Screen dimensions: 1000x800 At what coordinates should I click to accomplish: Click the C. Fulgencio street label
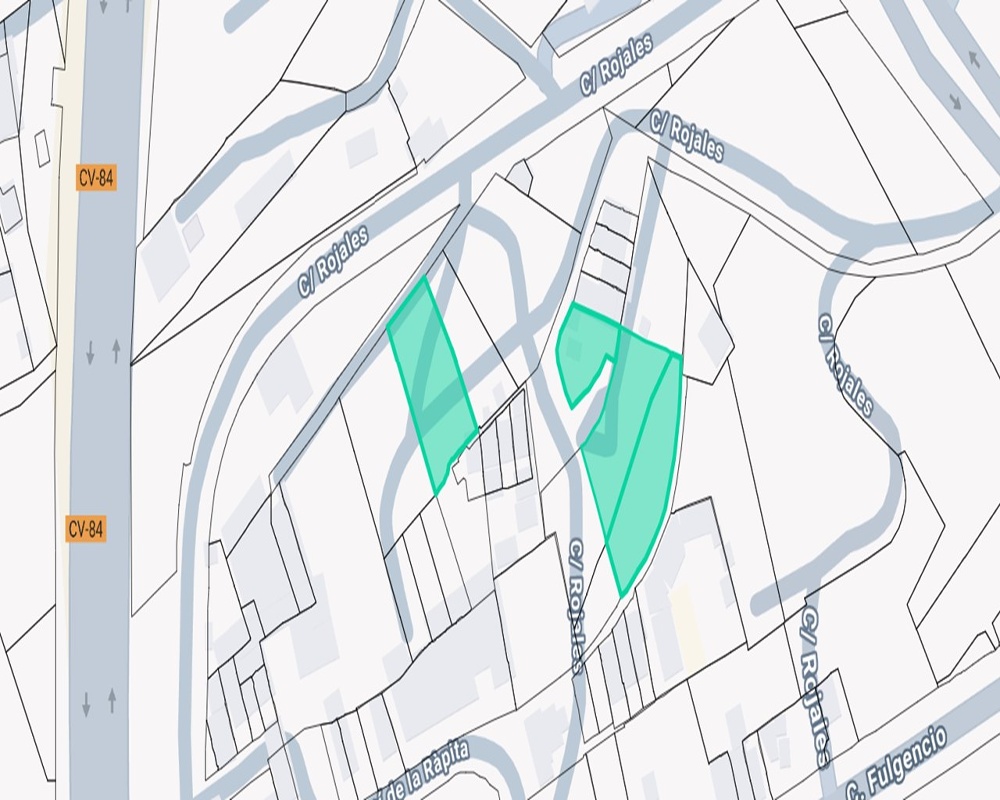pos(897,764)
